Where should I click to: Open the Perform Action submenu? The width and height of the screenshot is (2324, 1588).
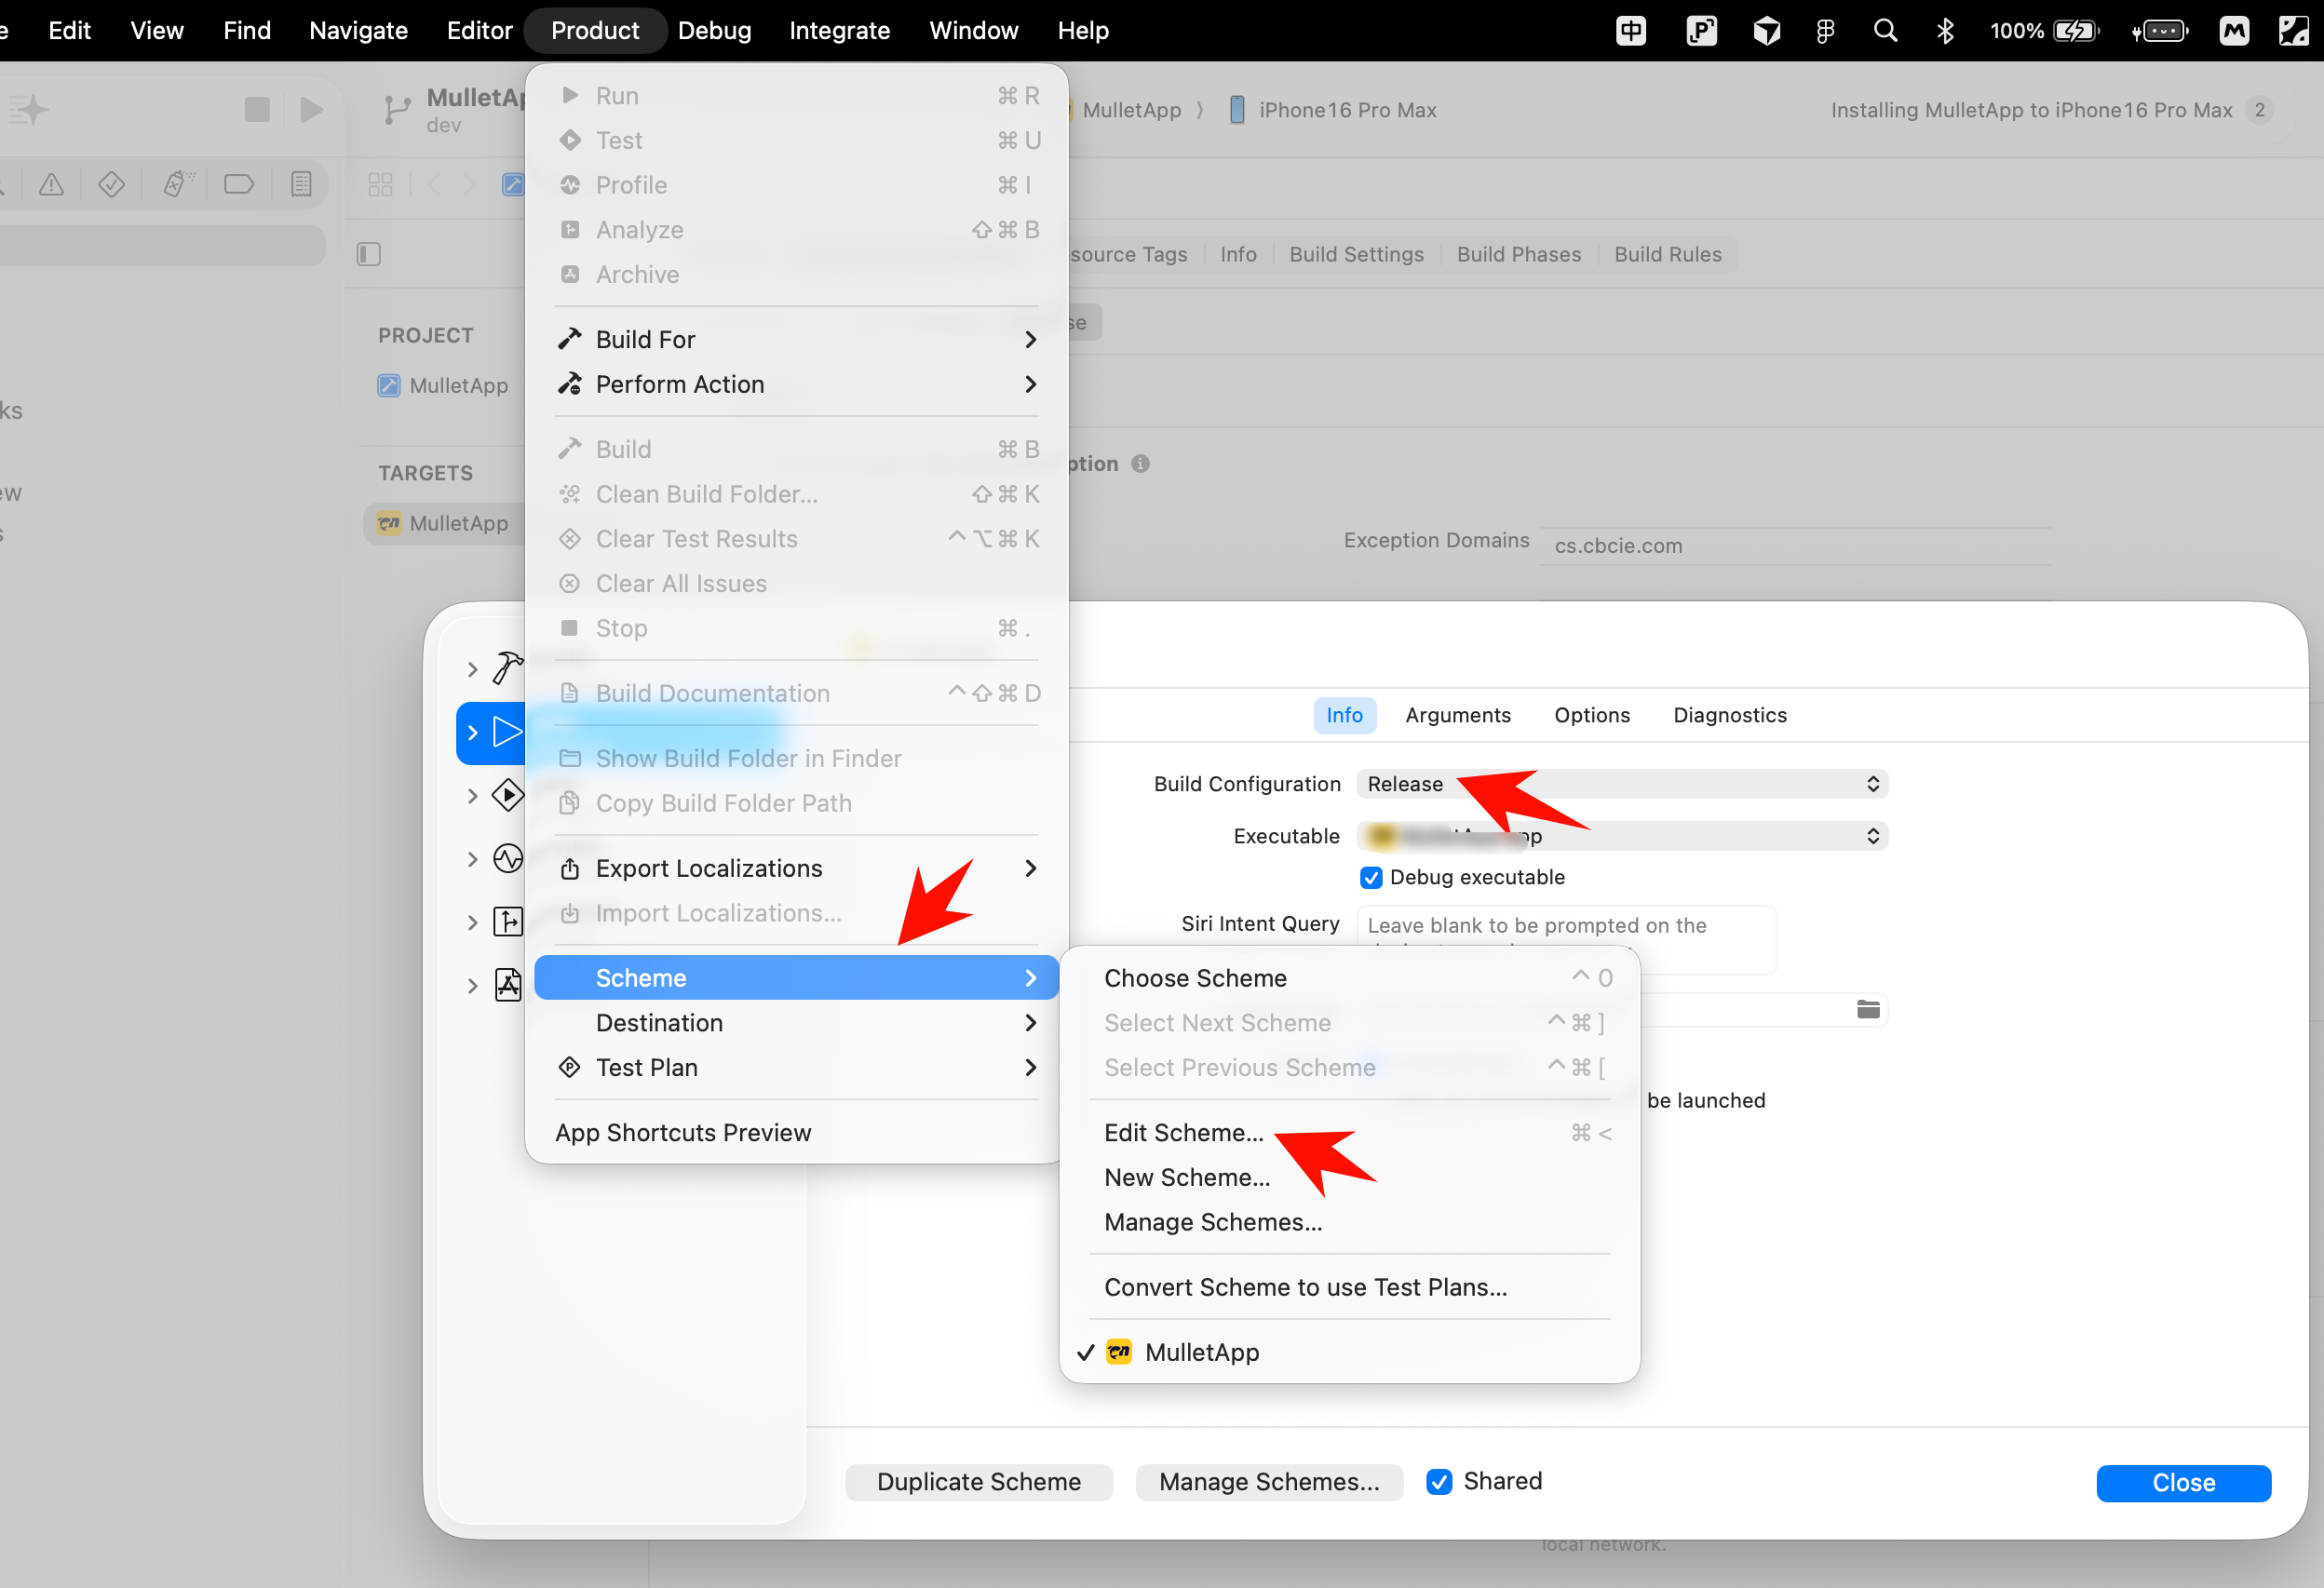[x=797, y=384]
